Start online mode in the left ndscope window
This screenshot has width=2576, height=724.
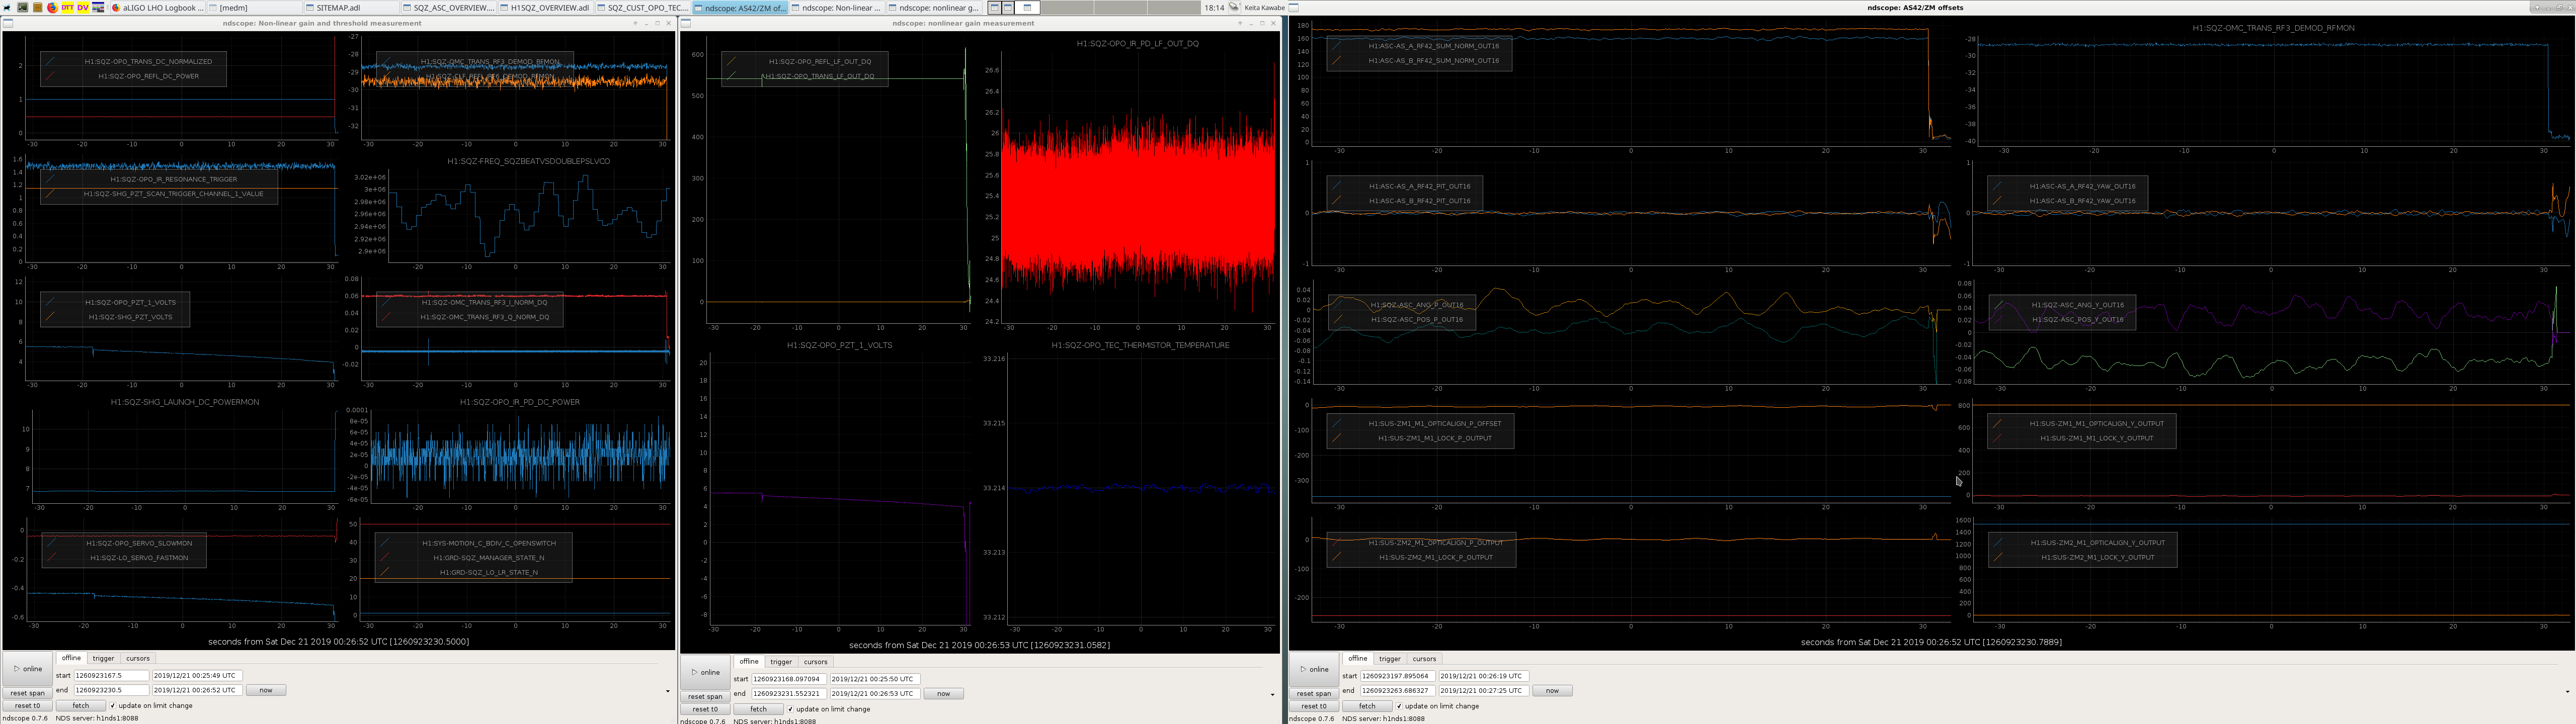[x=27, y=668]
